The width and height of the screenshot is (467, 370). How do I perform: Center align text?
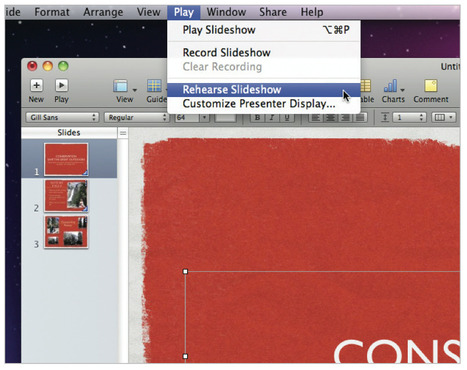[330, 117]
